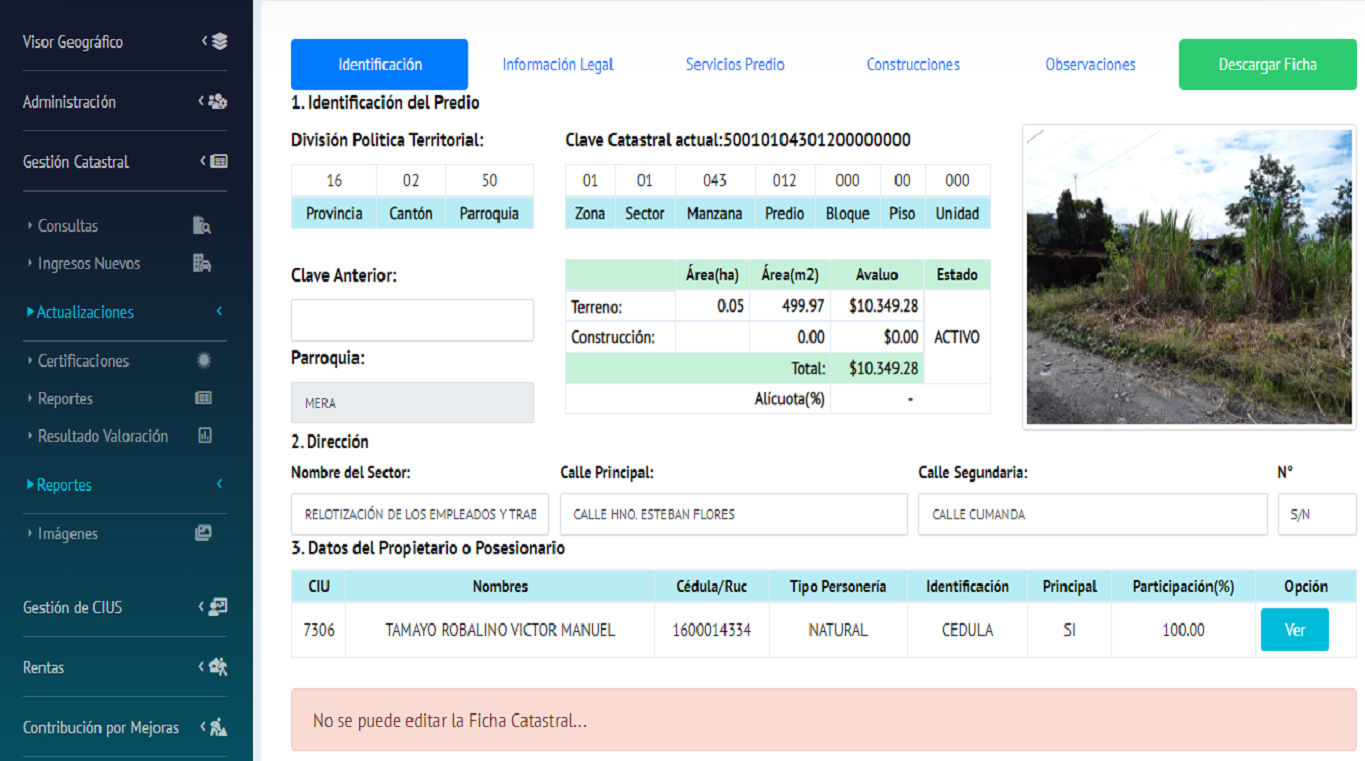Click the Rentas icon in sidebar
This screenshot has height=761, width=1365.
tap(218, 667)
